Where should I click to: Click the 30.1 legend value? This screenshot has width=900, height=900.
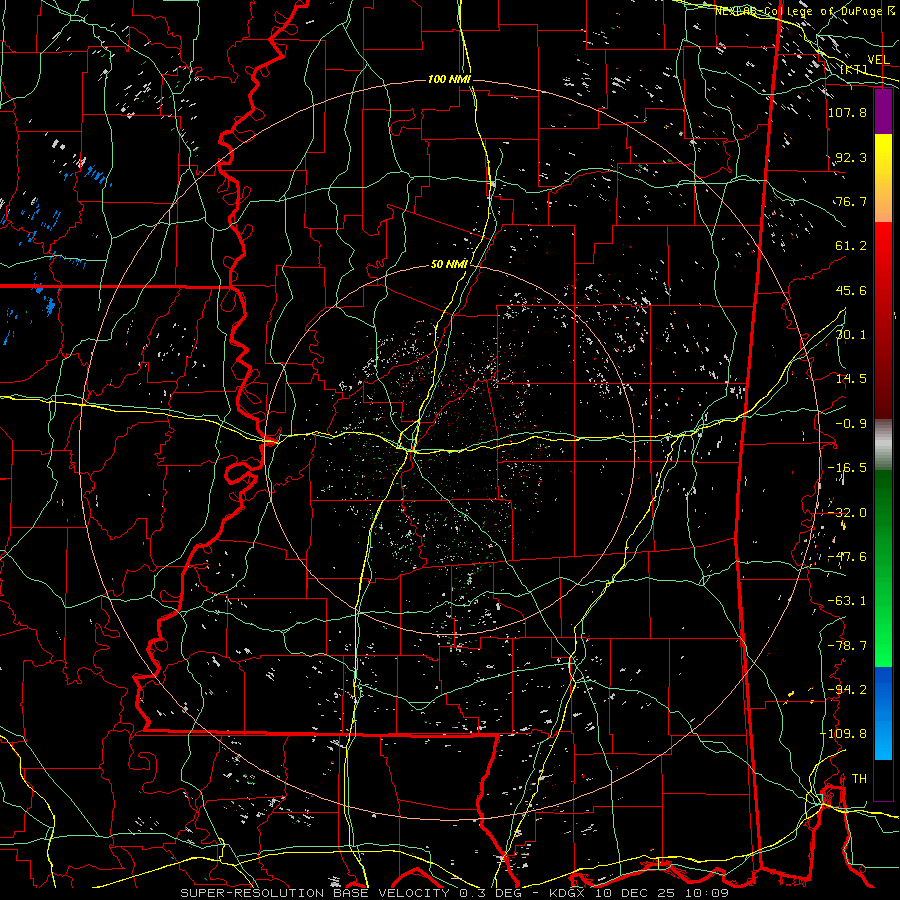point(851,335)
